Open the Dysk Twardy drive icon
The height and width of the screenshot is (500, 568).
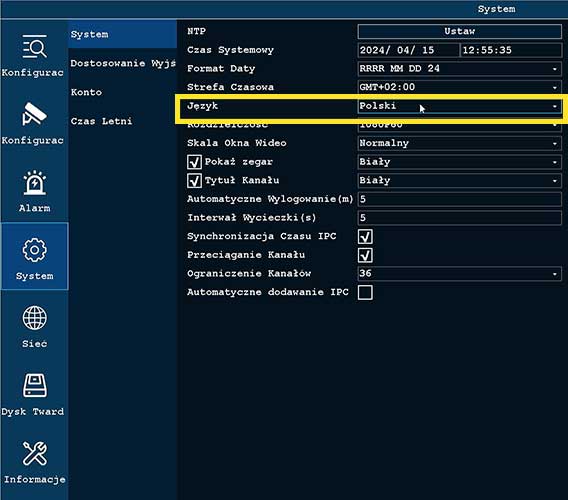(x=34, y=386)
